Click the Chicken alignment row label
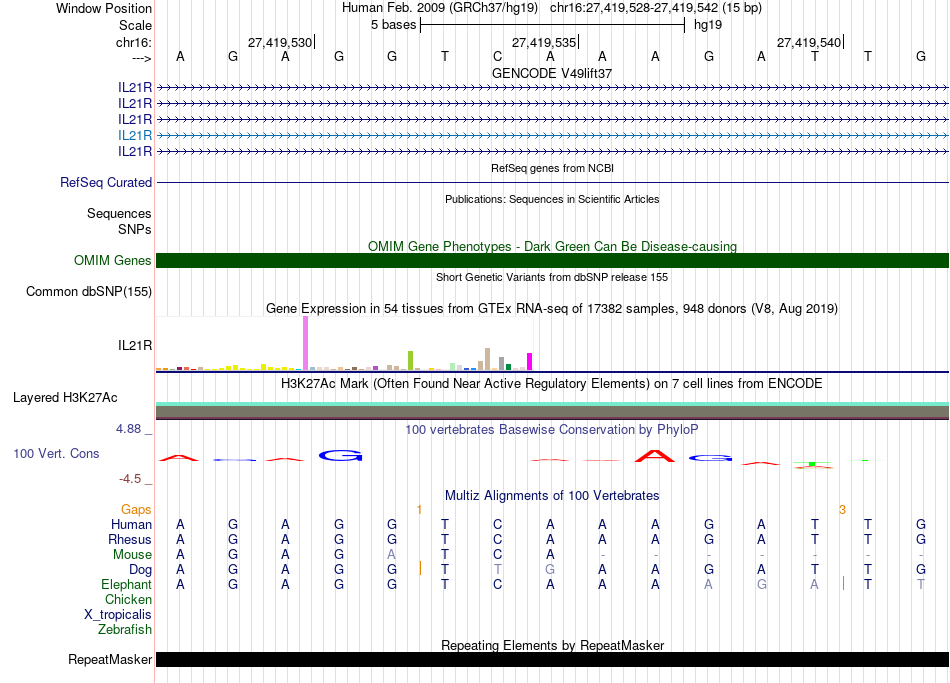This screenshot has width=950, height=683. (x=128, y=600)
